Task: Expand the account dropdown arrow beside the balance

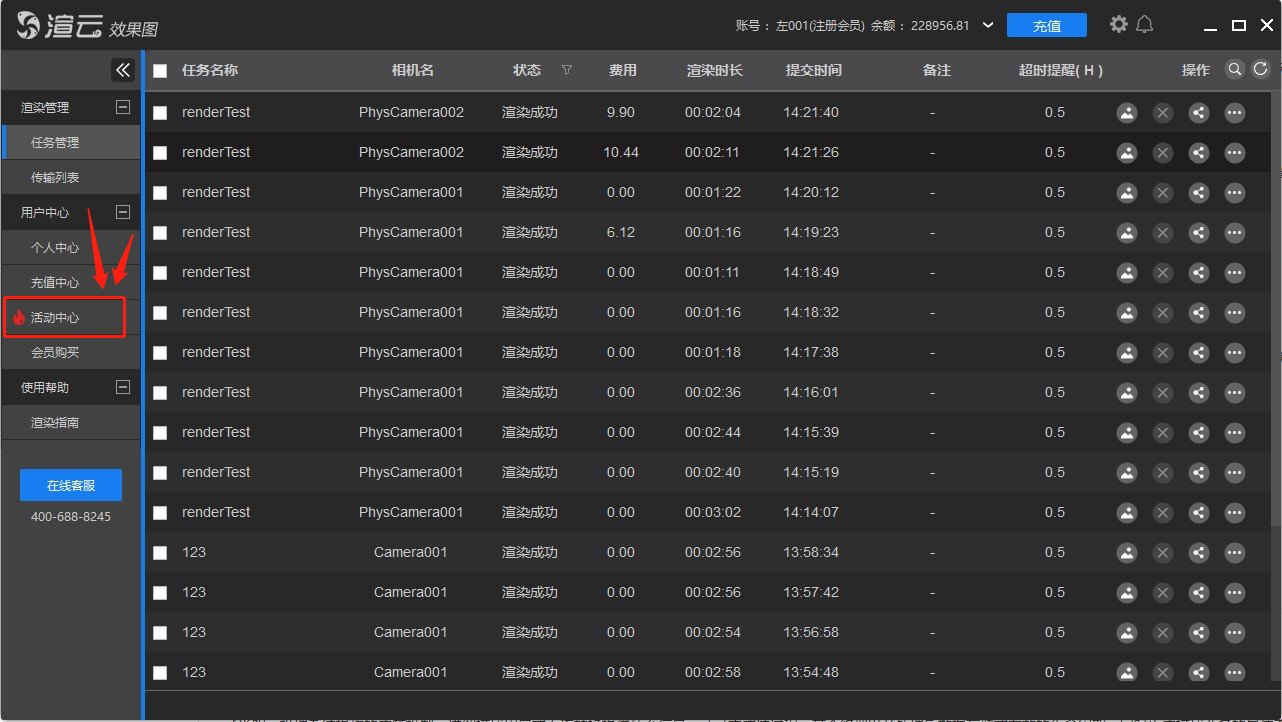Action: (x=988, y=25)
